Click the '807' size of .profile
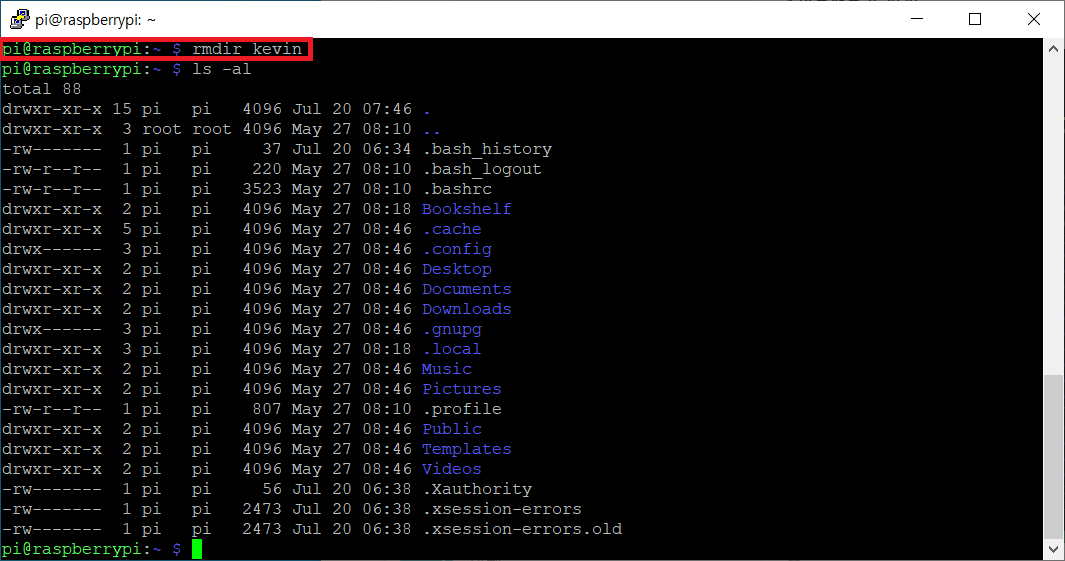The height and width of the screenshot is (561, 1065). (x=267, y=409)
